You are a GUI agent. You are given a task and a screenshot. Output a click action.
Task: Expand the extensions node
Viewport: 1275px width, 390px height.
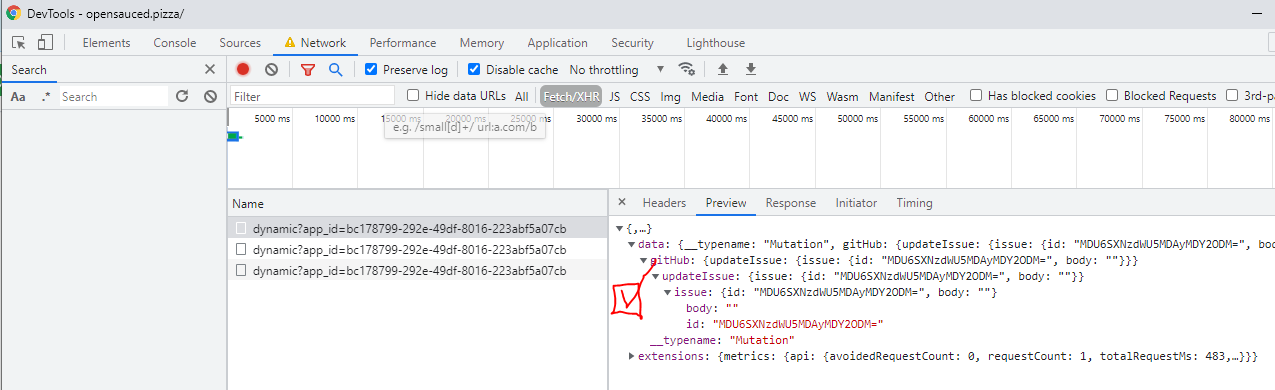click(x=631, y=356)
